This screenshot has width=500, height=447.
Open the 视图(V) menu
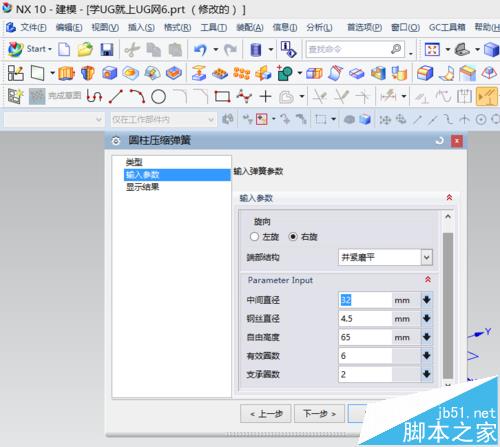[x=105, y=27]
